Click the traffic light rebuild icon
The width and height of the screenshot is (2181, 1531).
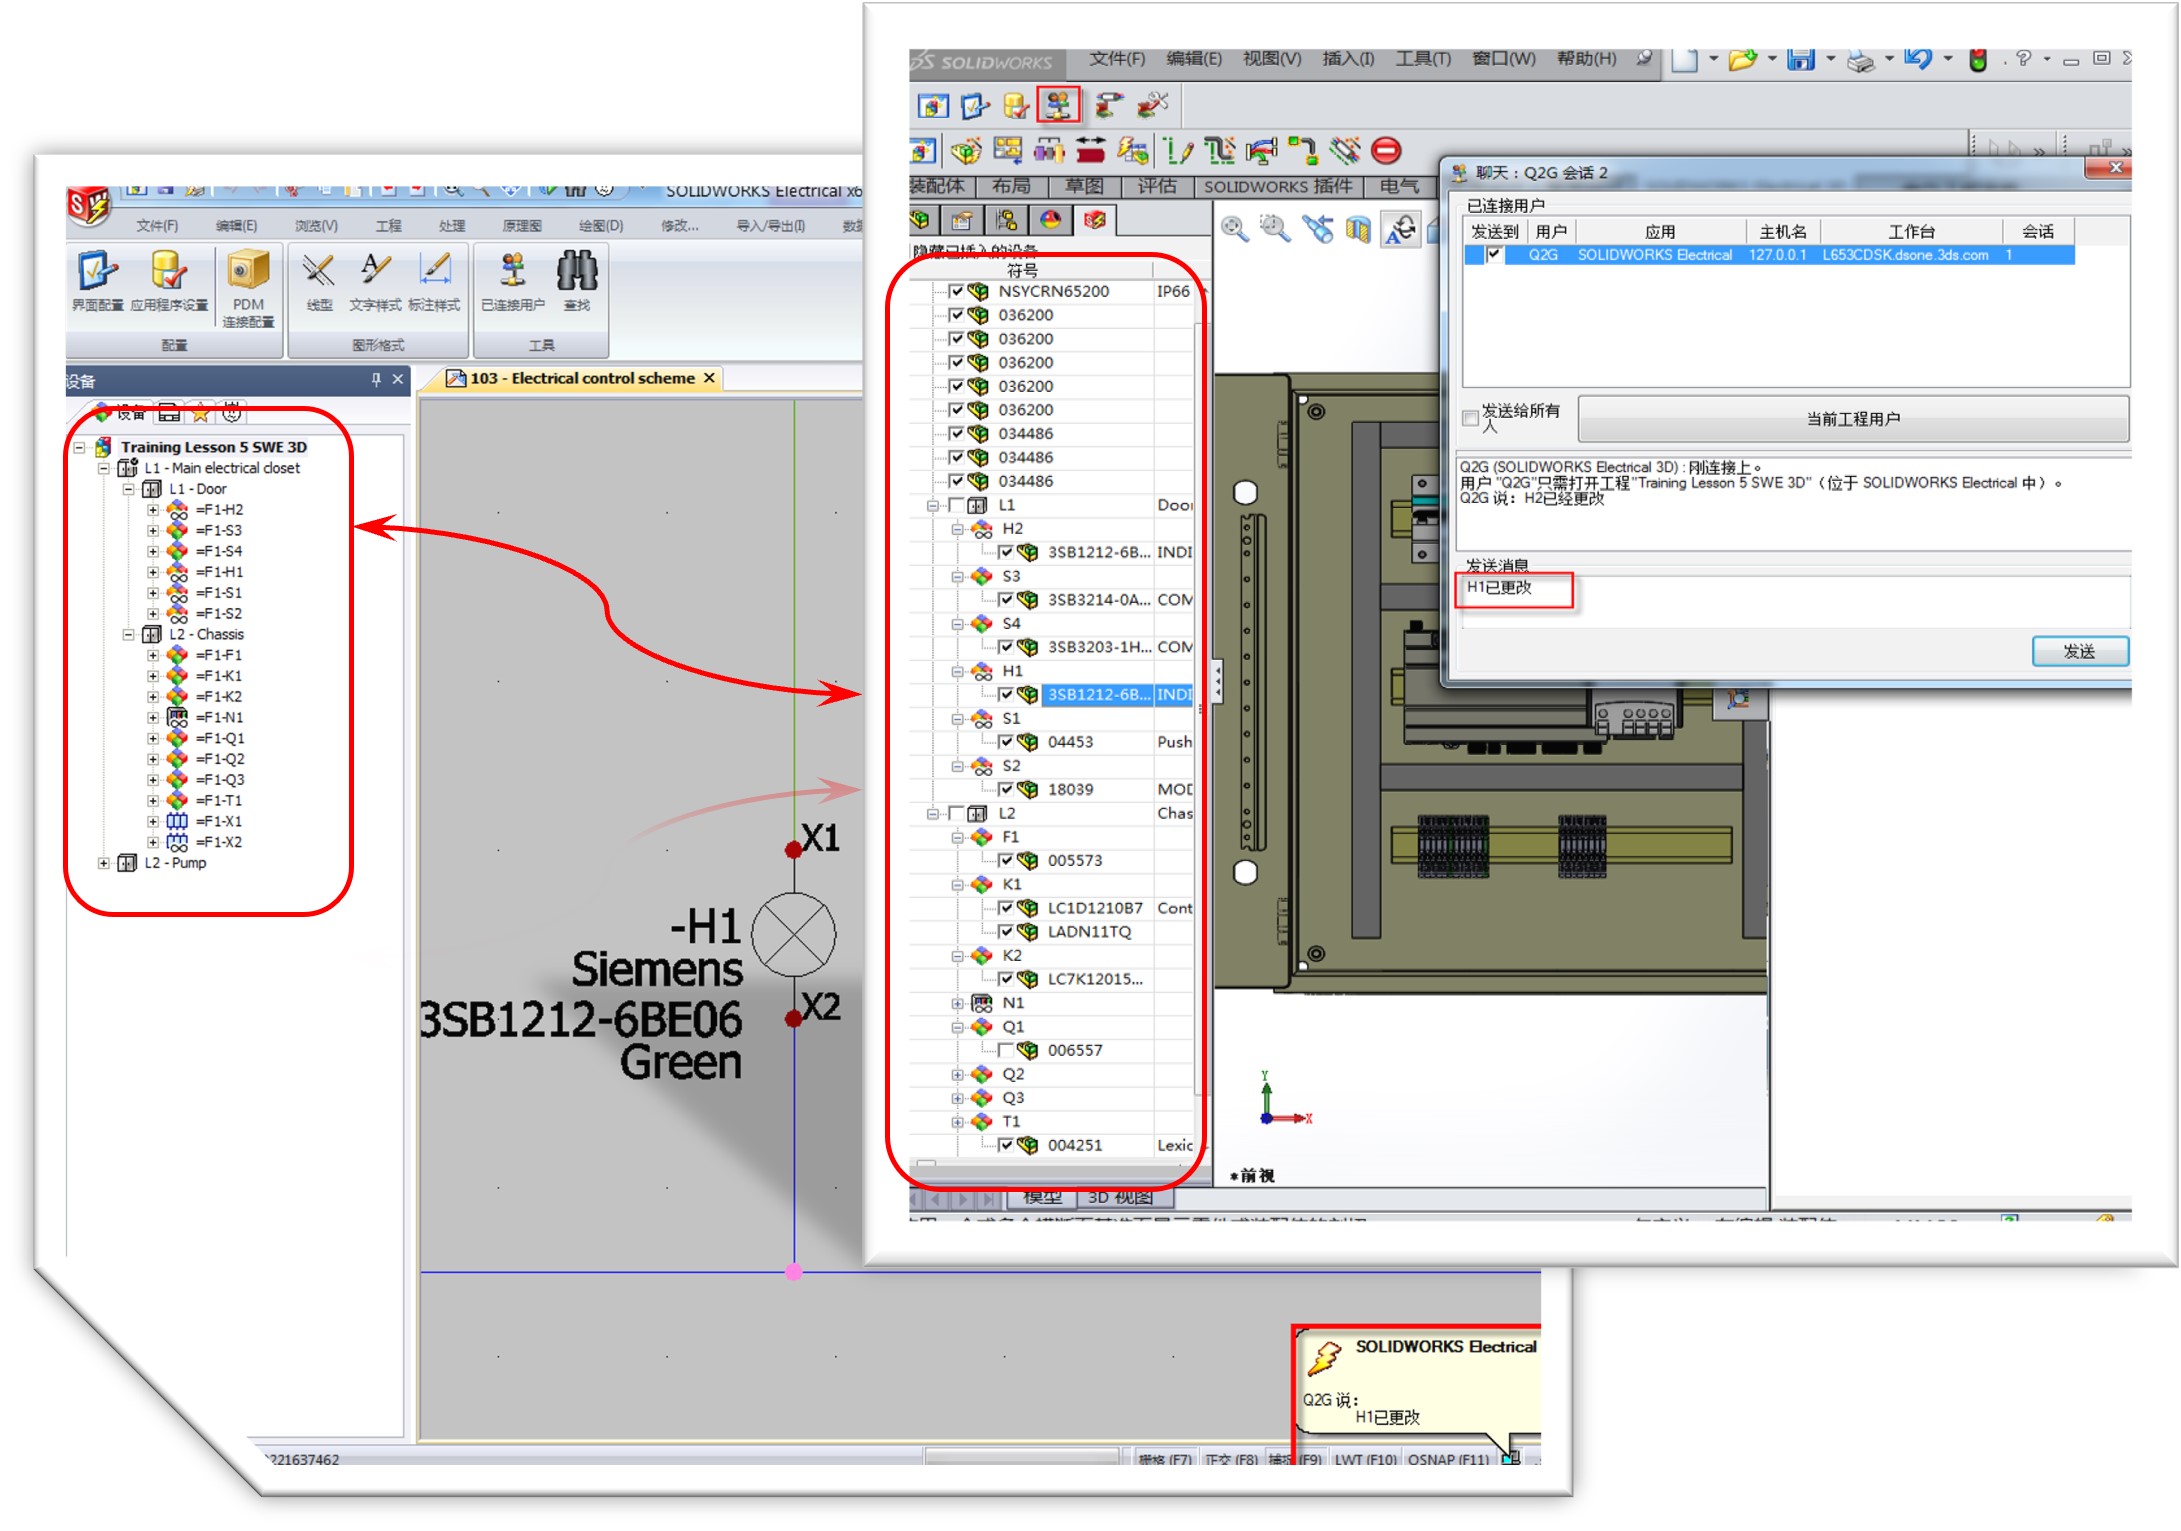pos(1977,59)
